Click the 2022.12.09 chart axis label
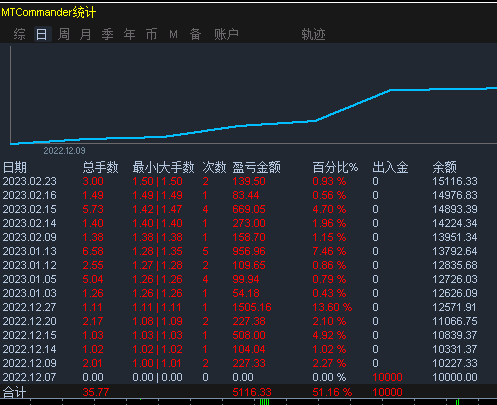The image size is (497, 405). click(x=64, y=151)
